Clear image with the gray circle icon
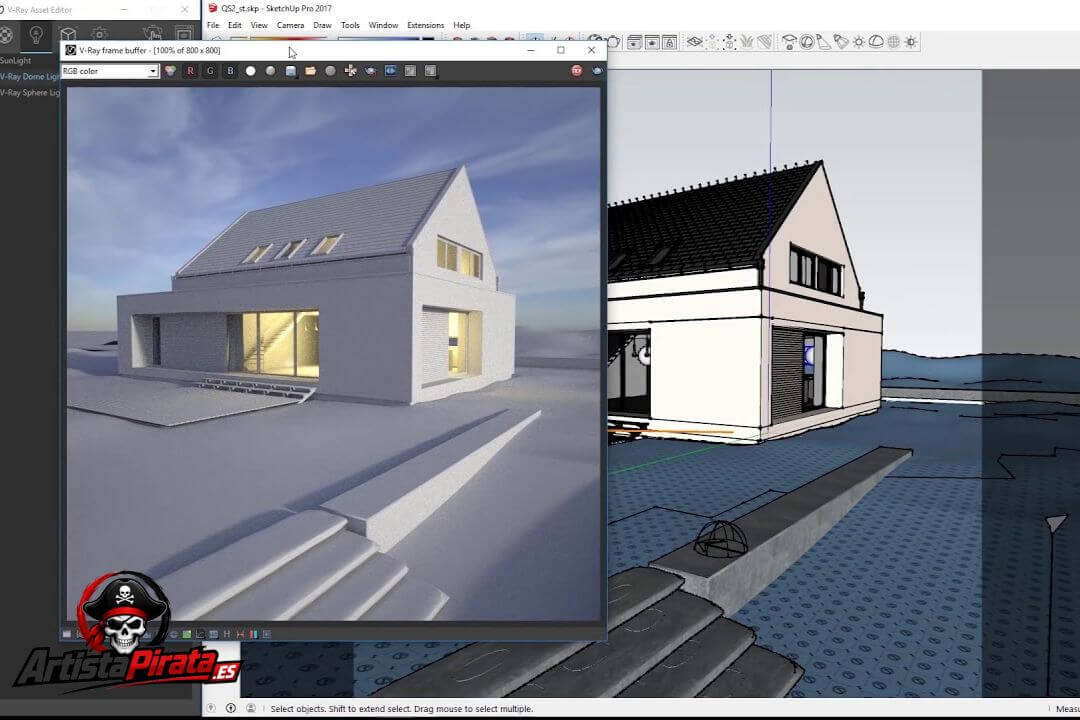The height and width of the screenshot is (720, 1080). pyautogui.click(x=331, y=71)
